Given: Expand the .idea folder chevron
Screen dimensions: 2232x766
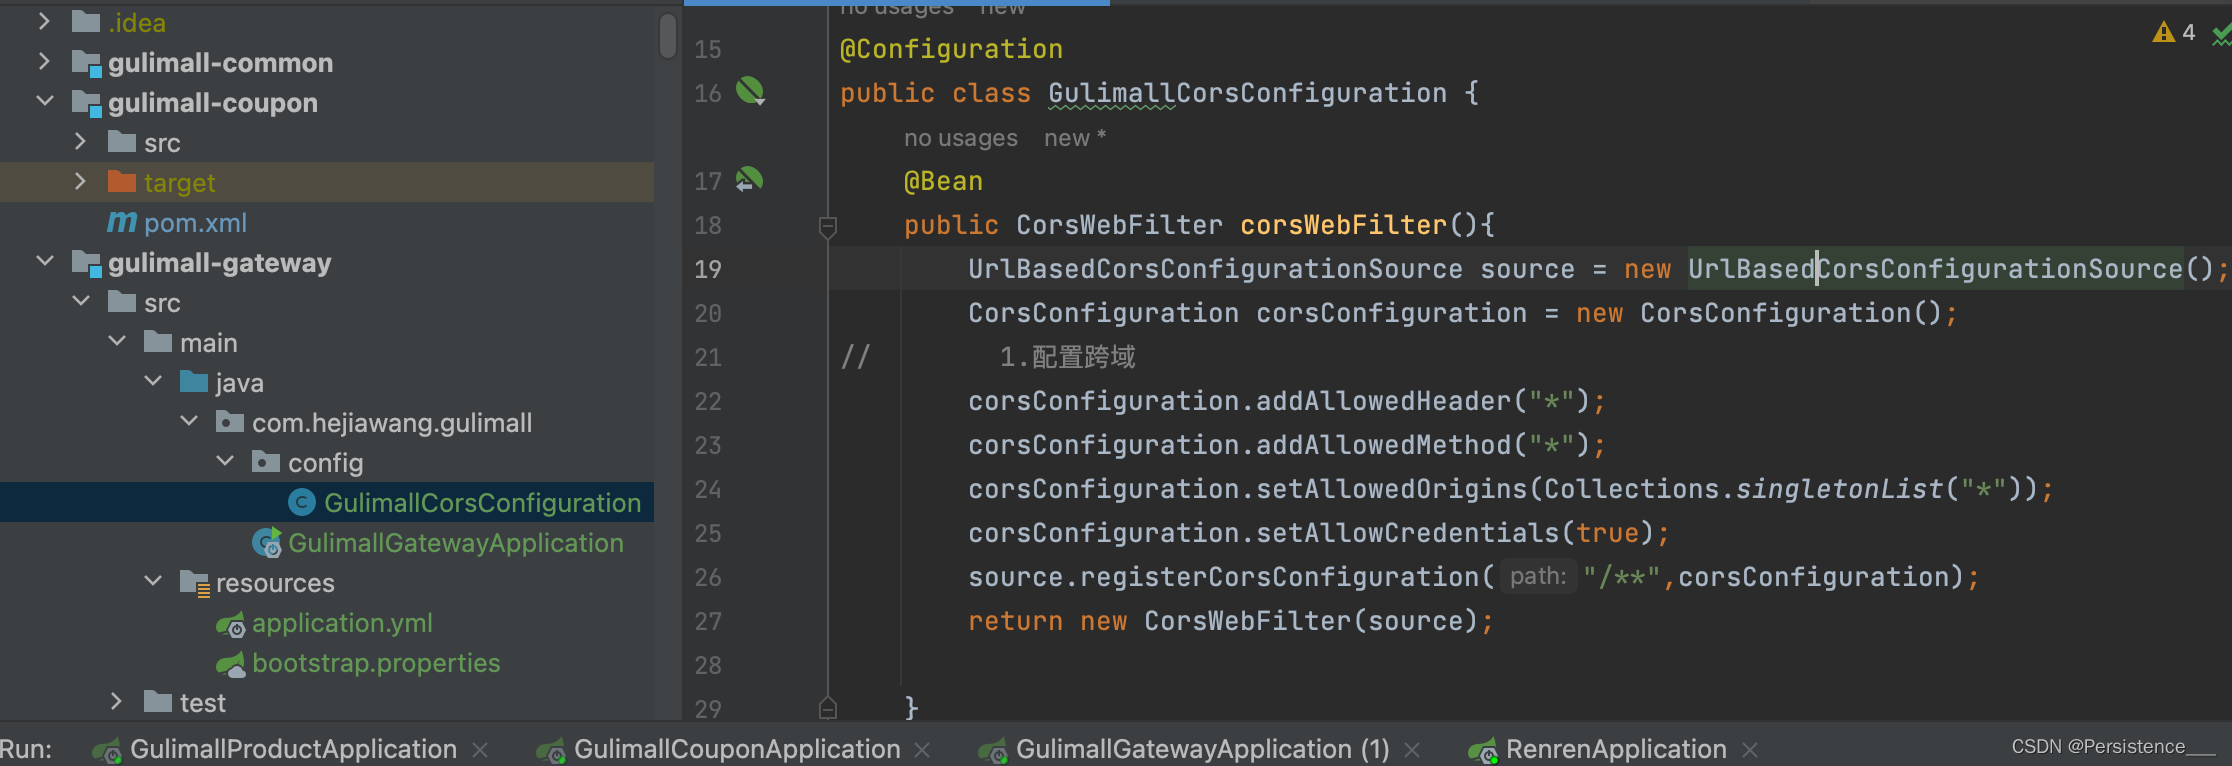Looking at the screenshot, I should [44, 21].
